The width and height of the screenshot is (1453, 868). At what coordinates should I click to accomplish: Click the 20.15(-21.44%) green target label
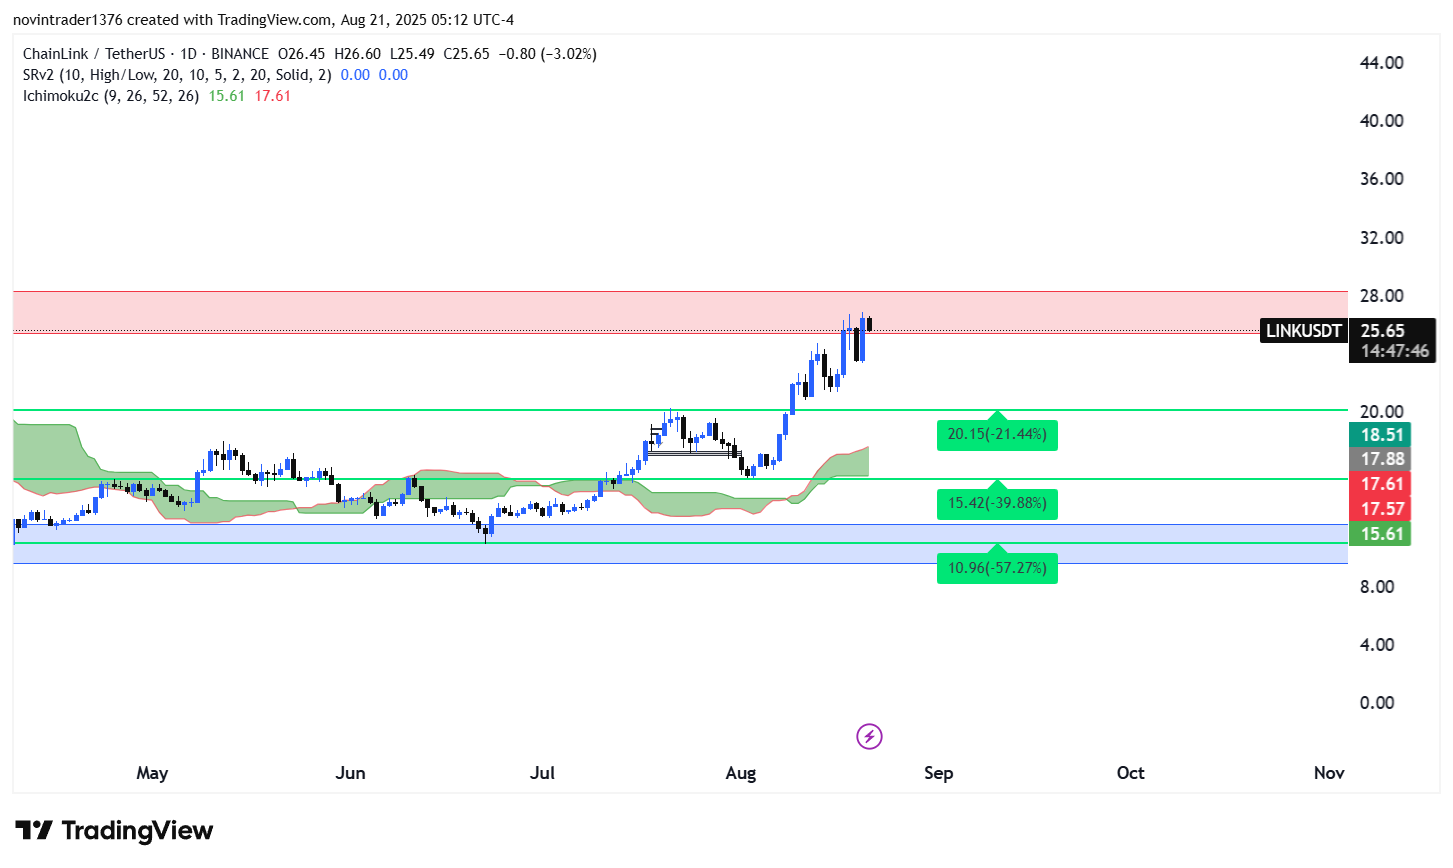[997, 435]
